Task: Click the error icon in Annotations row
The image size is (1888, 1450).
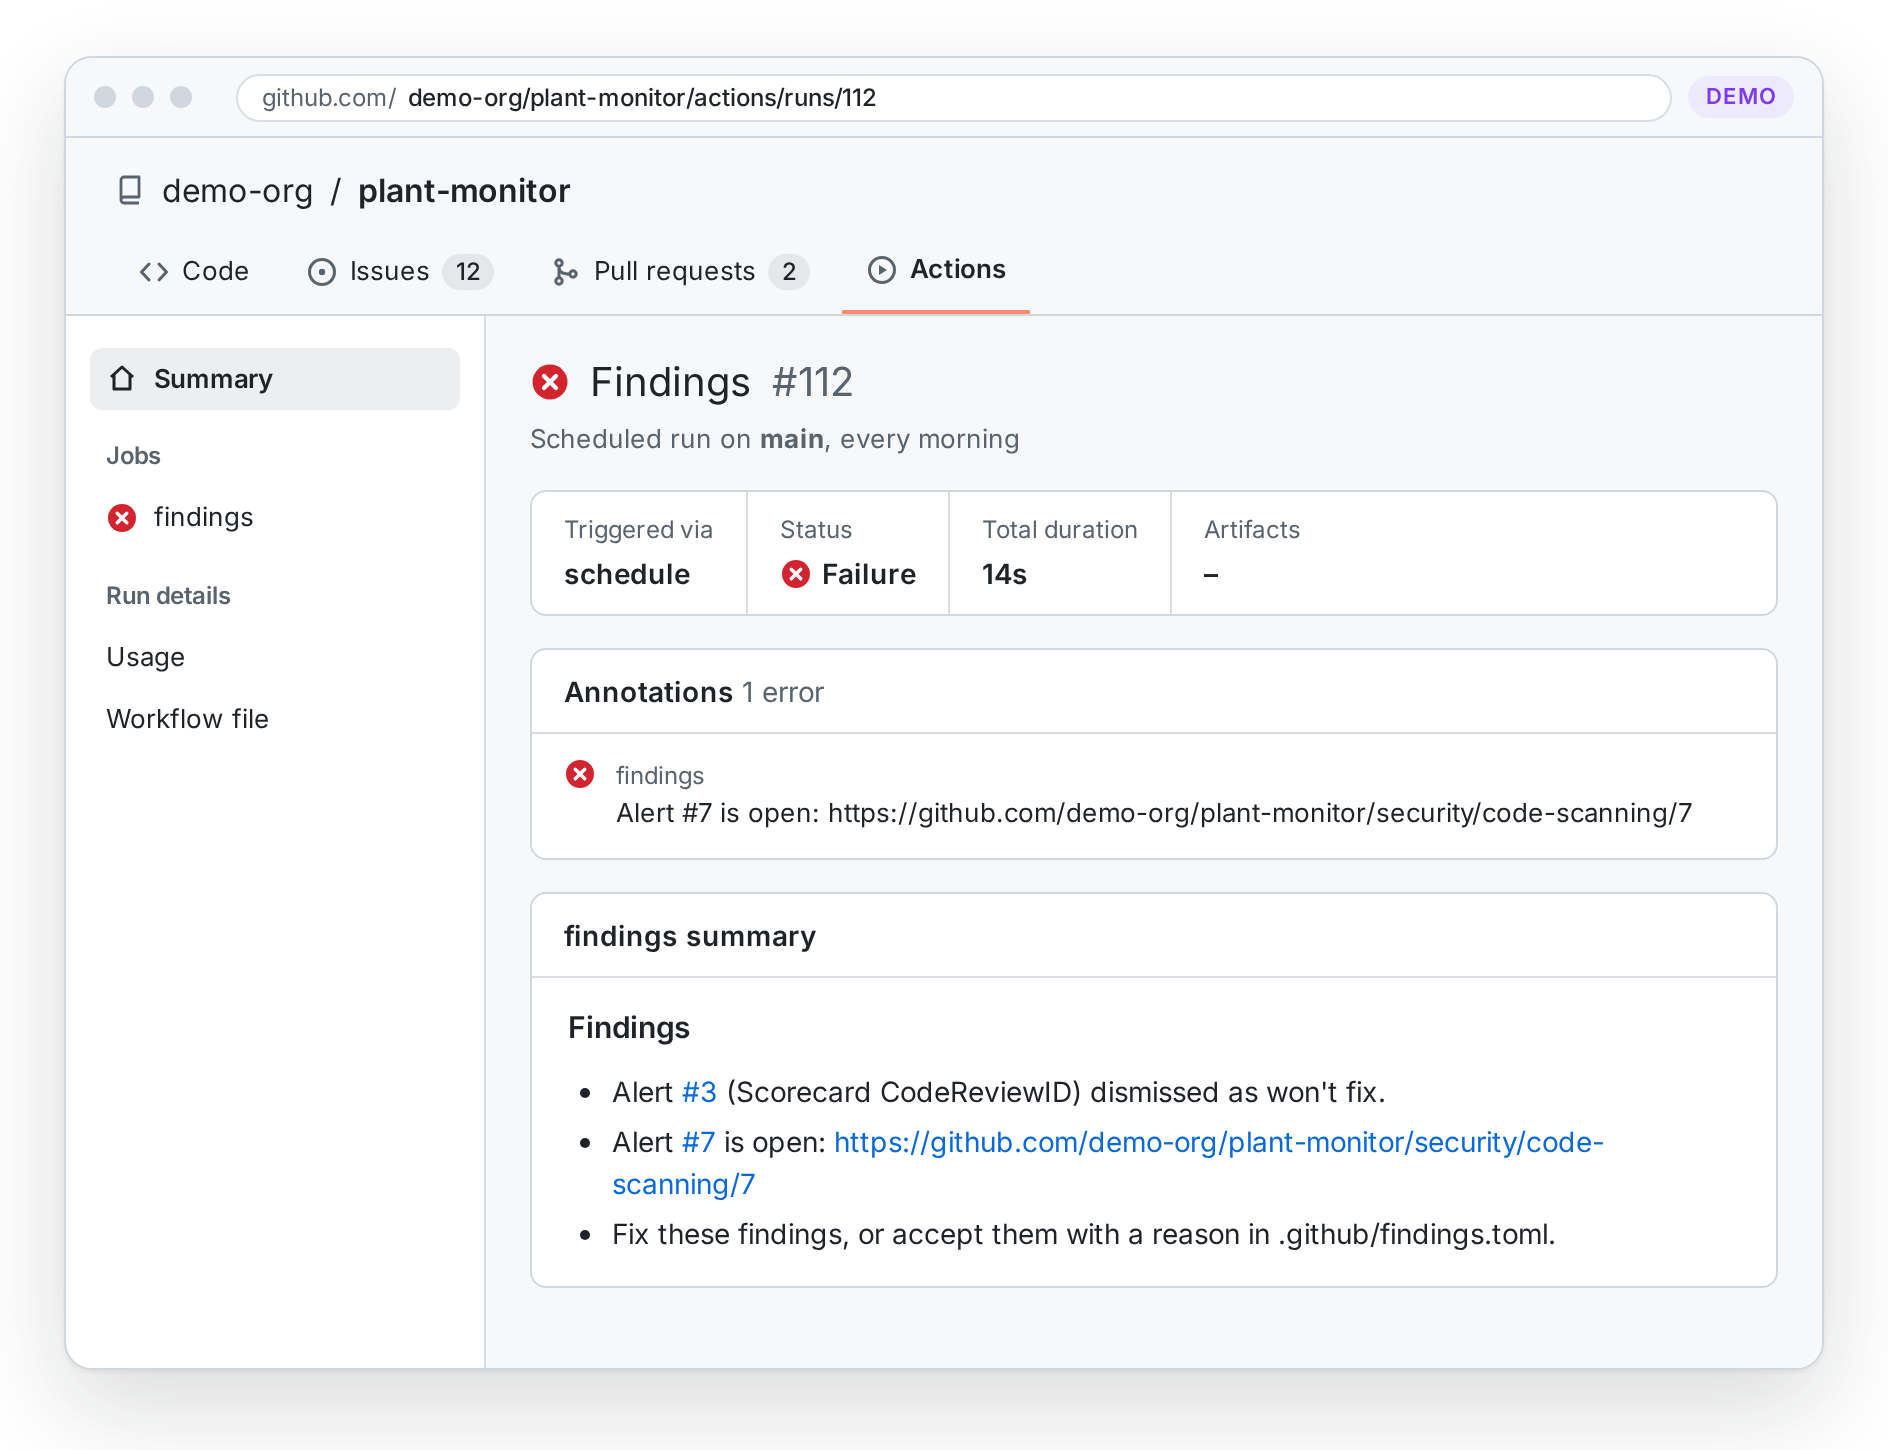Action: (x=580, y=774)
